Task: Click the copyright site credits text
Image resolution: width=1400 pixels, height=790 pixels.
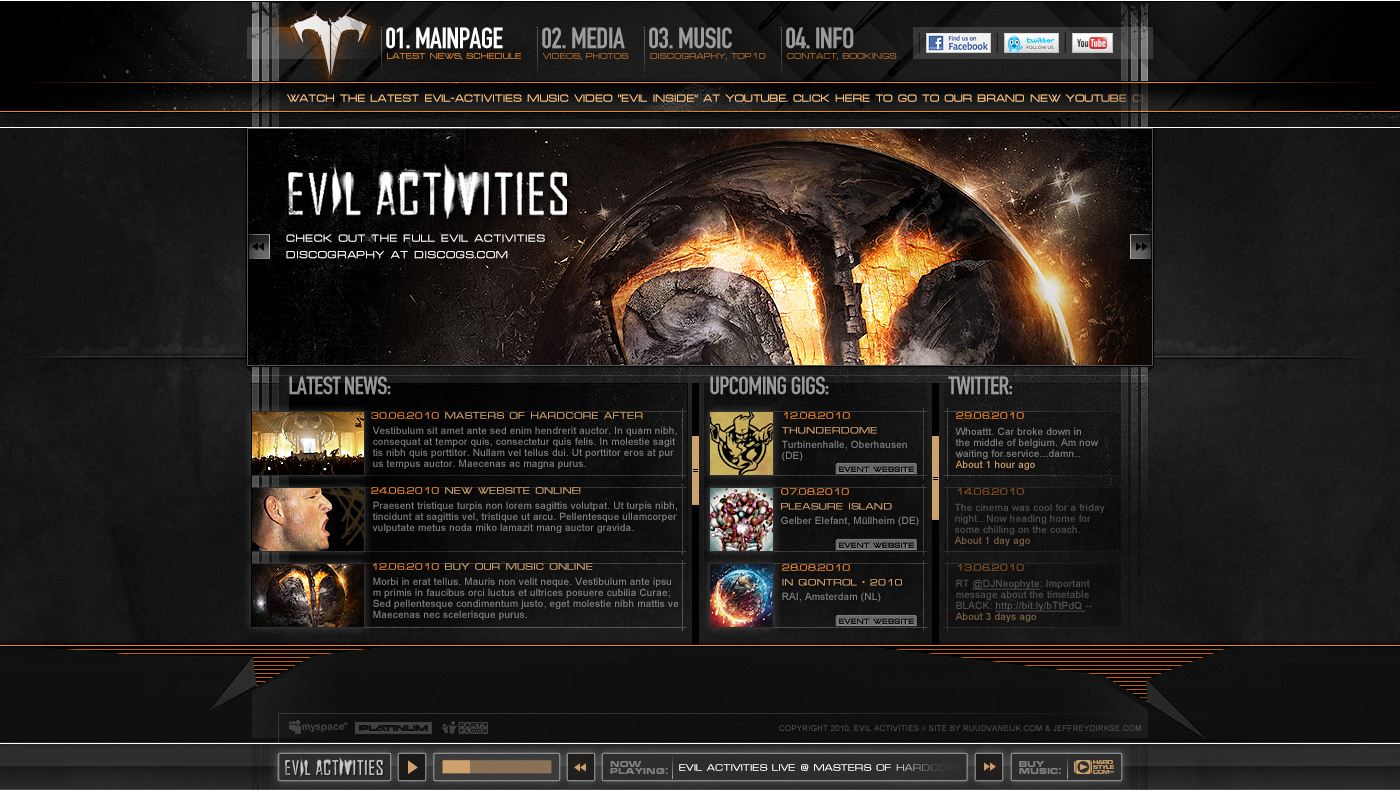Action: tap(960, 728)
